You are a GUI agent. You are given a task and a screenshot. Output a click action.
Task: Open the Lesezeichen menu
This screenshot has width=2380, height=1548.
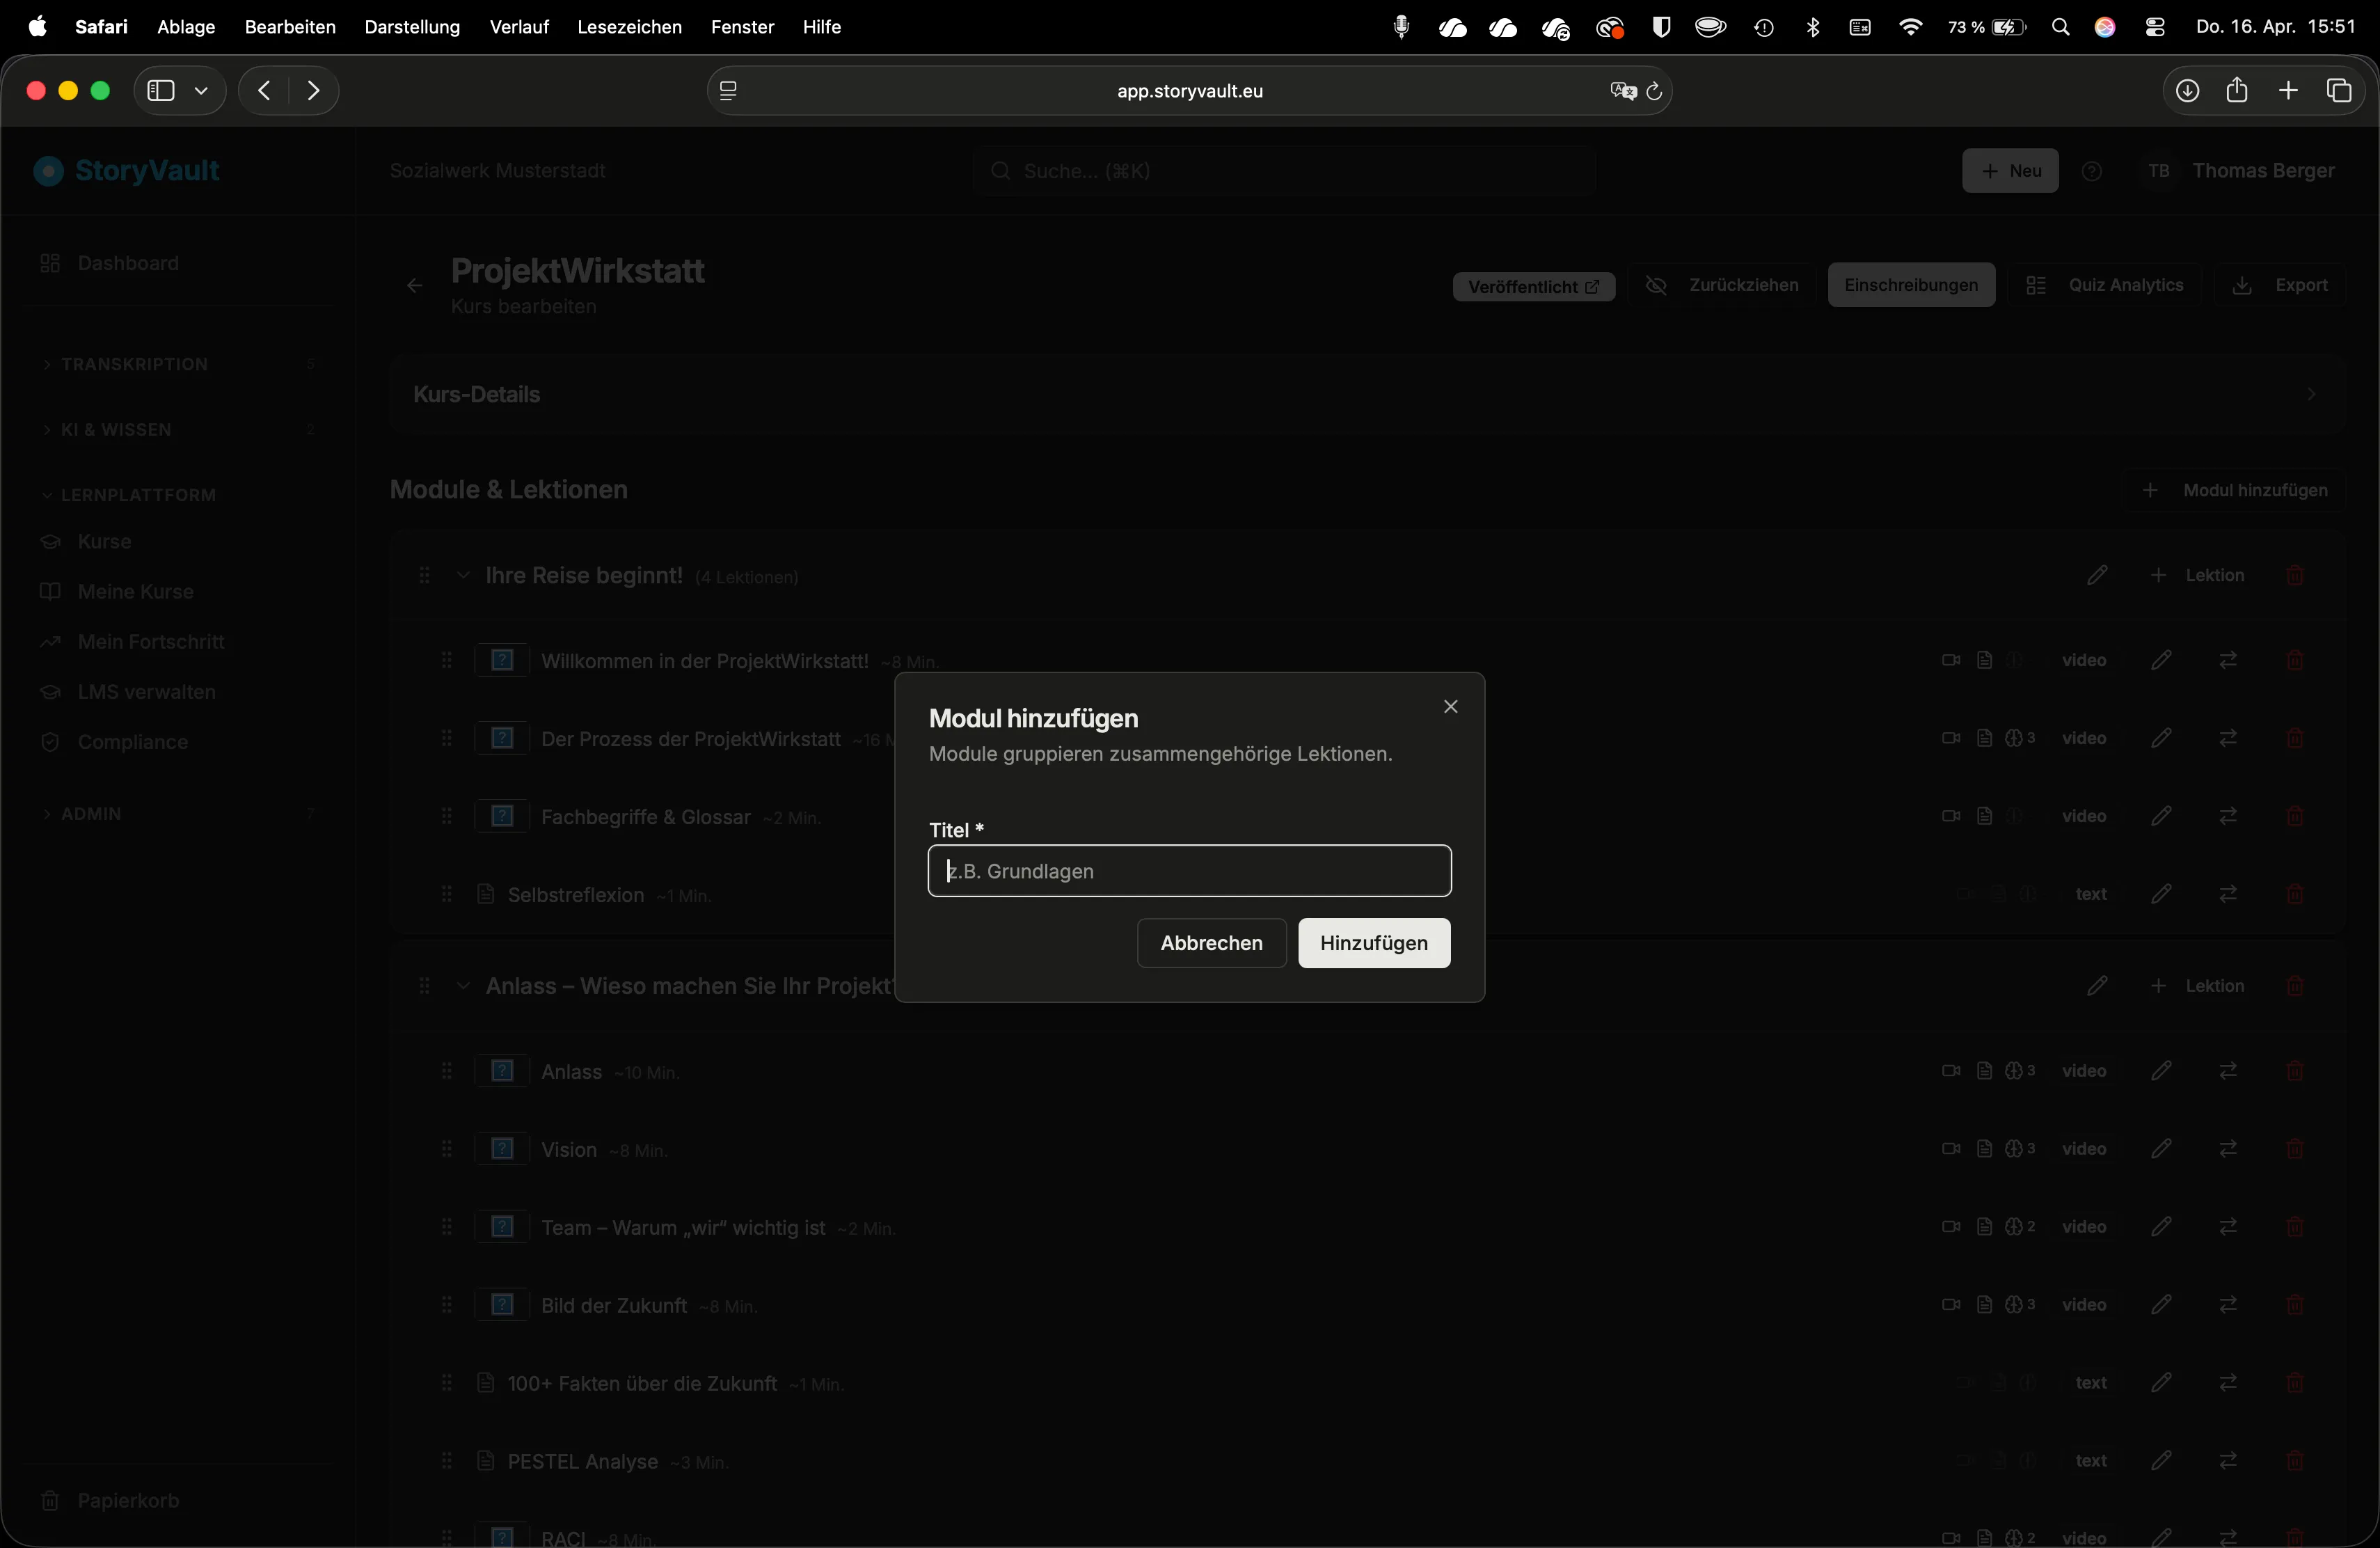(x=629, y=27)
